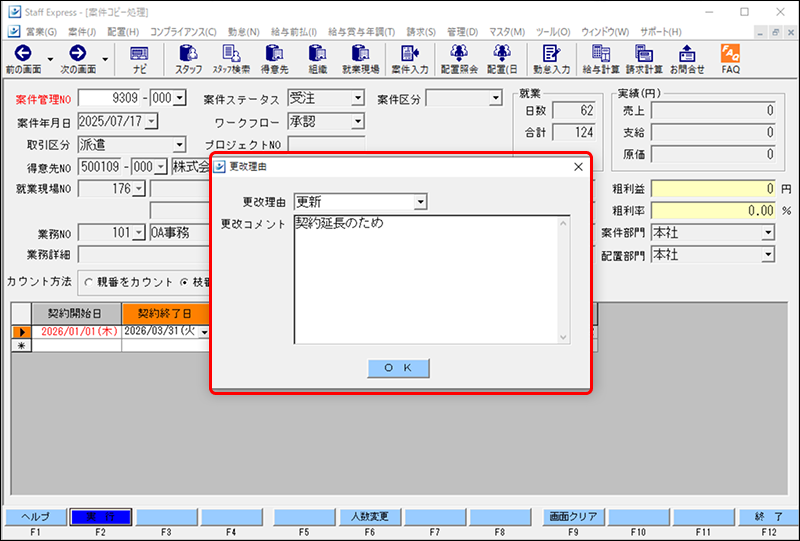Open the 給与計算 payroll icon
Image resolution: width=800 pixels, height=541 pixels.
(601, 53)
